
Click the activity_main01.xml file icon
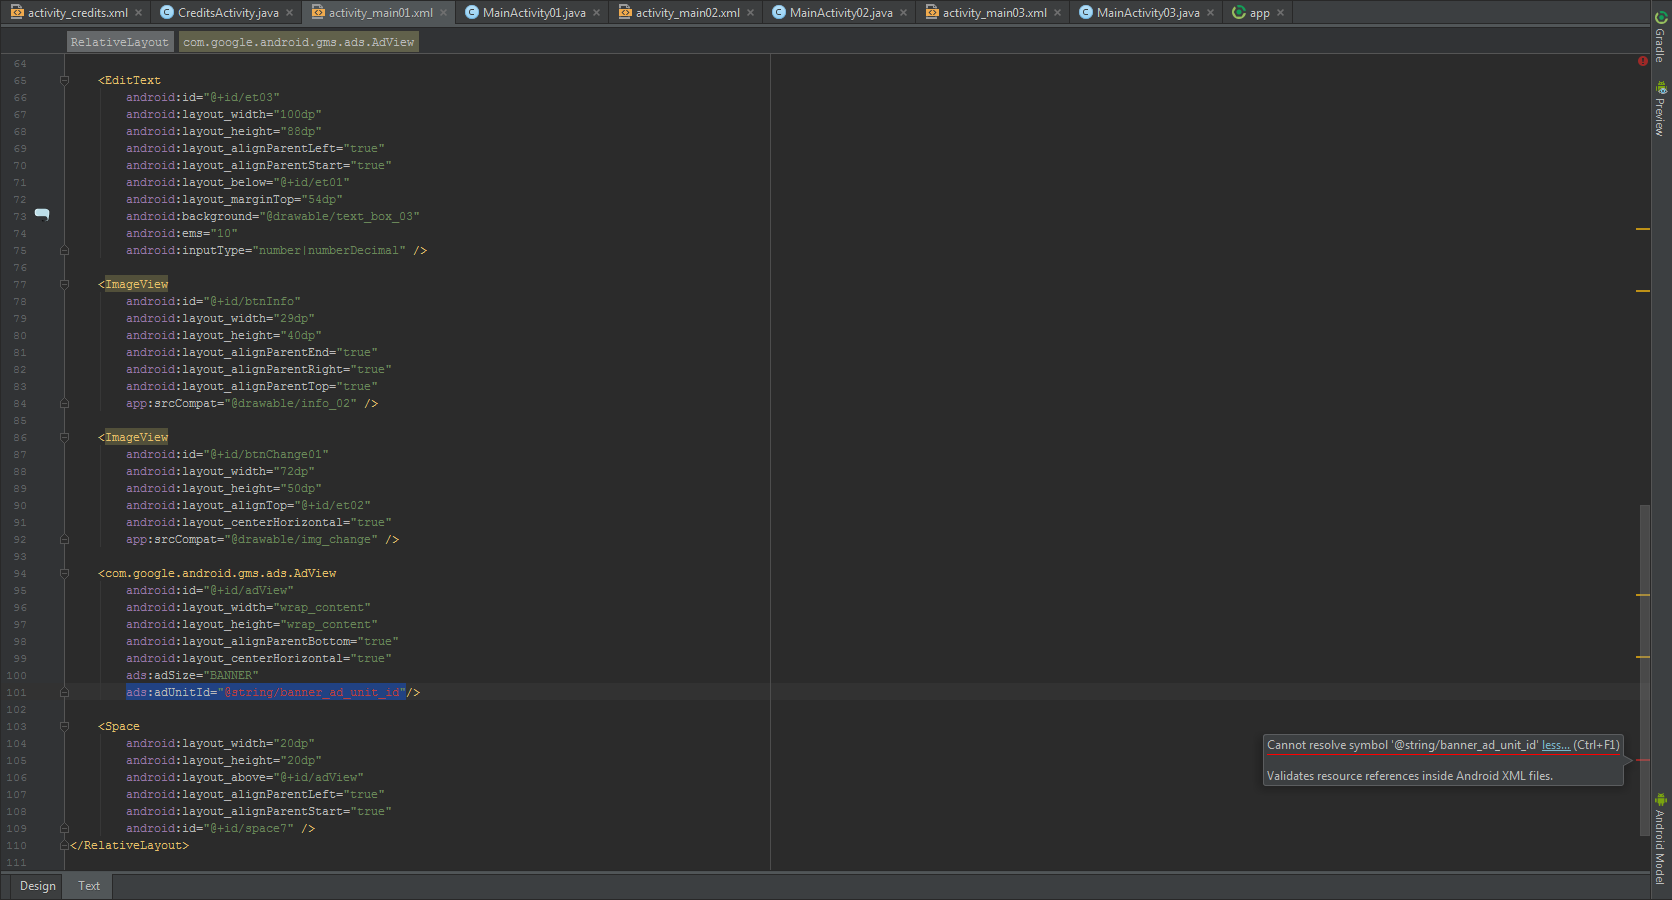pyautogui.click(x=318, y=13)
